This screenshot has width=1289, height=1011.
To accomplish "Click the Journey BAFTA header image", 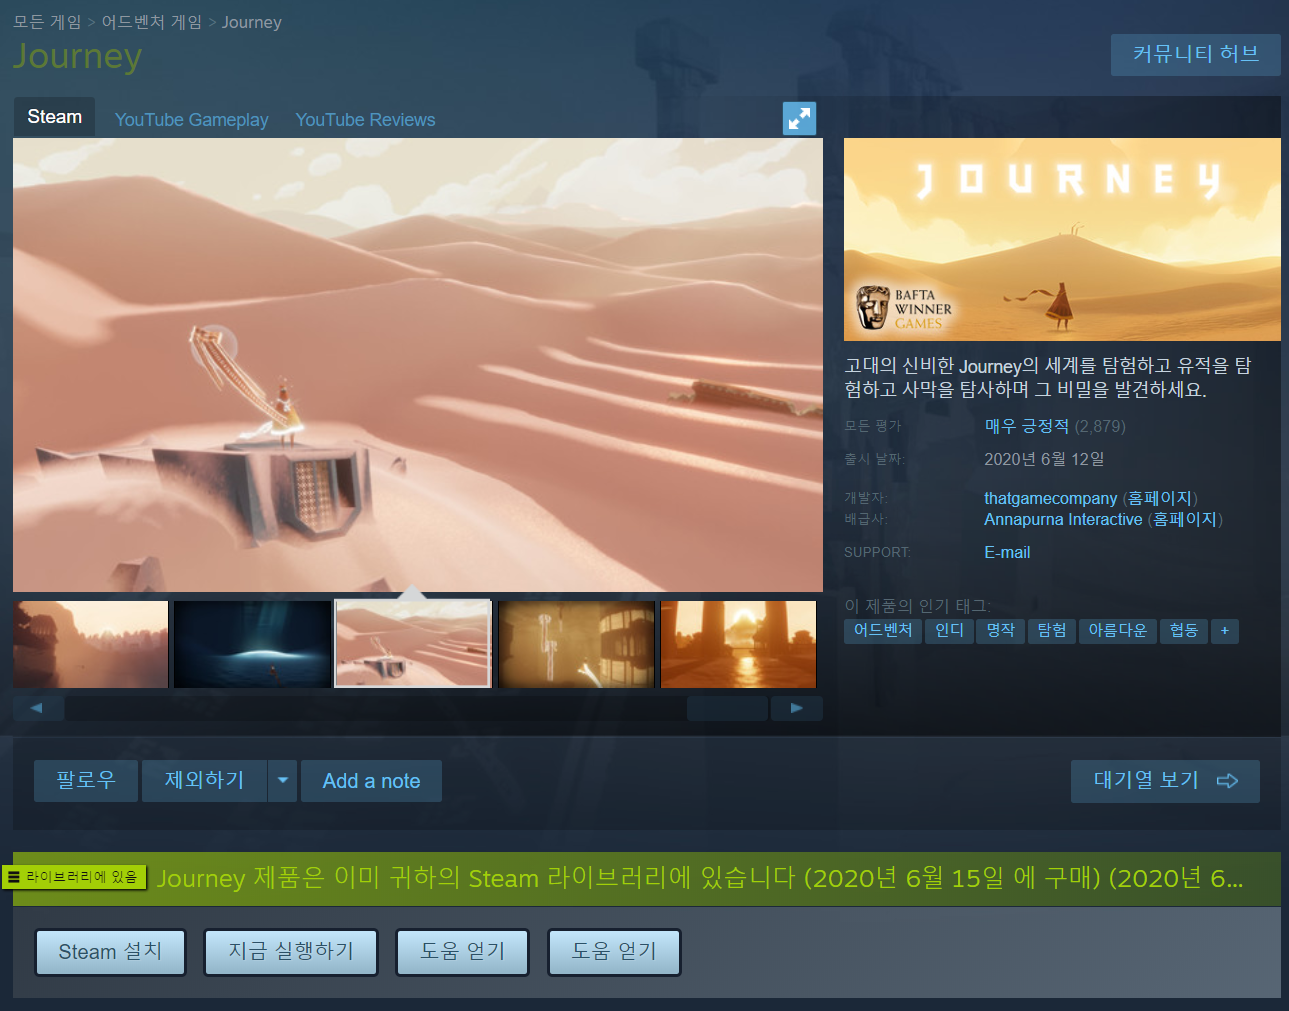I will pyautogui.click(x=1062, y=239).
